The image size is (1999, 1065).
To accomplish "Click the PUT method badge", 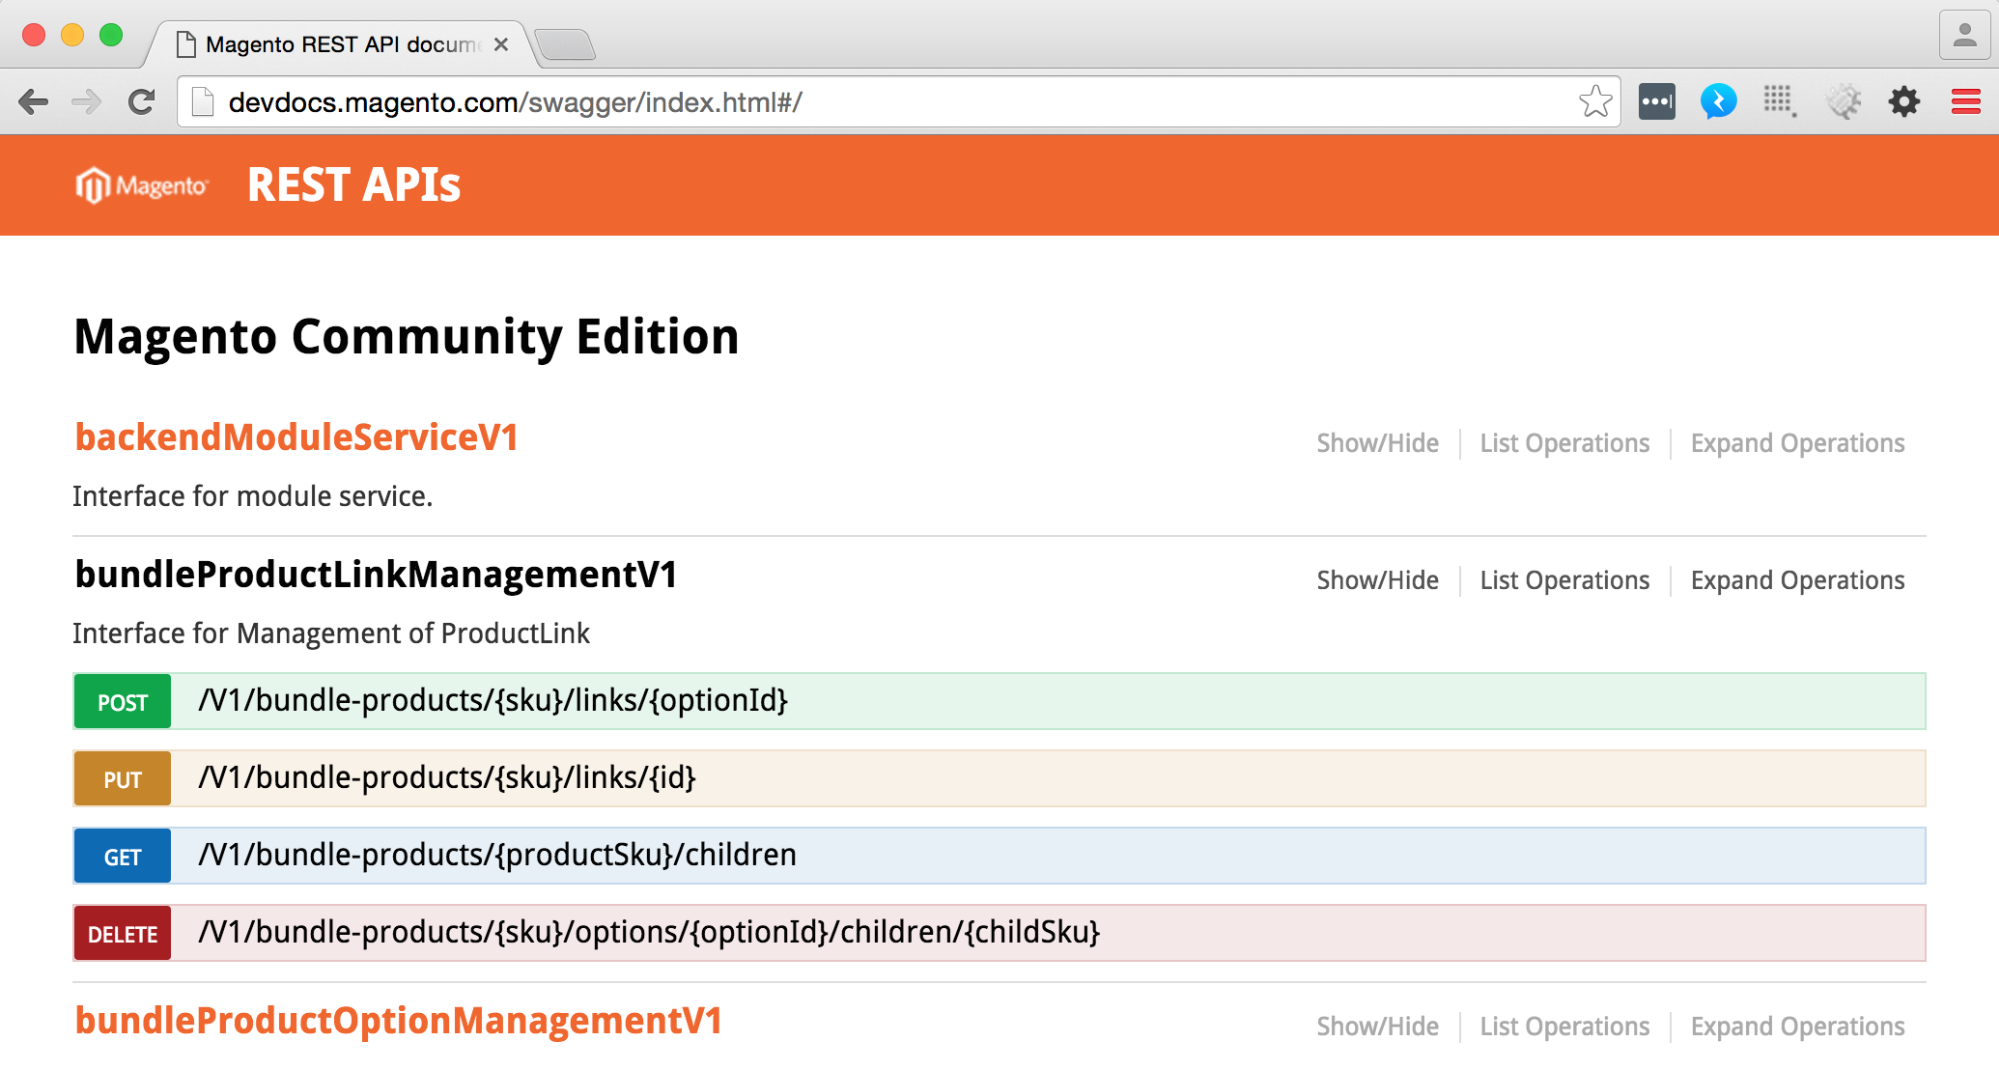I will (x=122, y=779).
